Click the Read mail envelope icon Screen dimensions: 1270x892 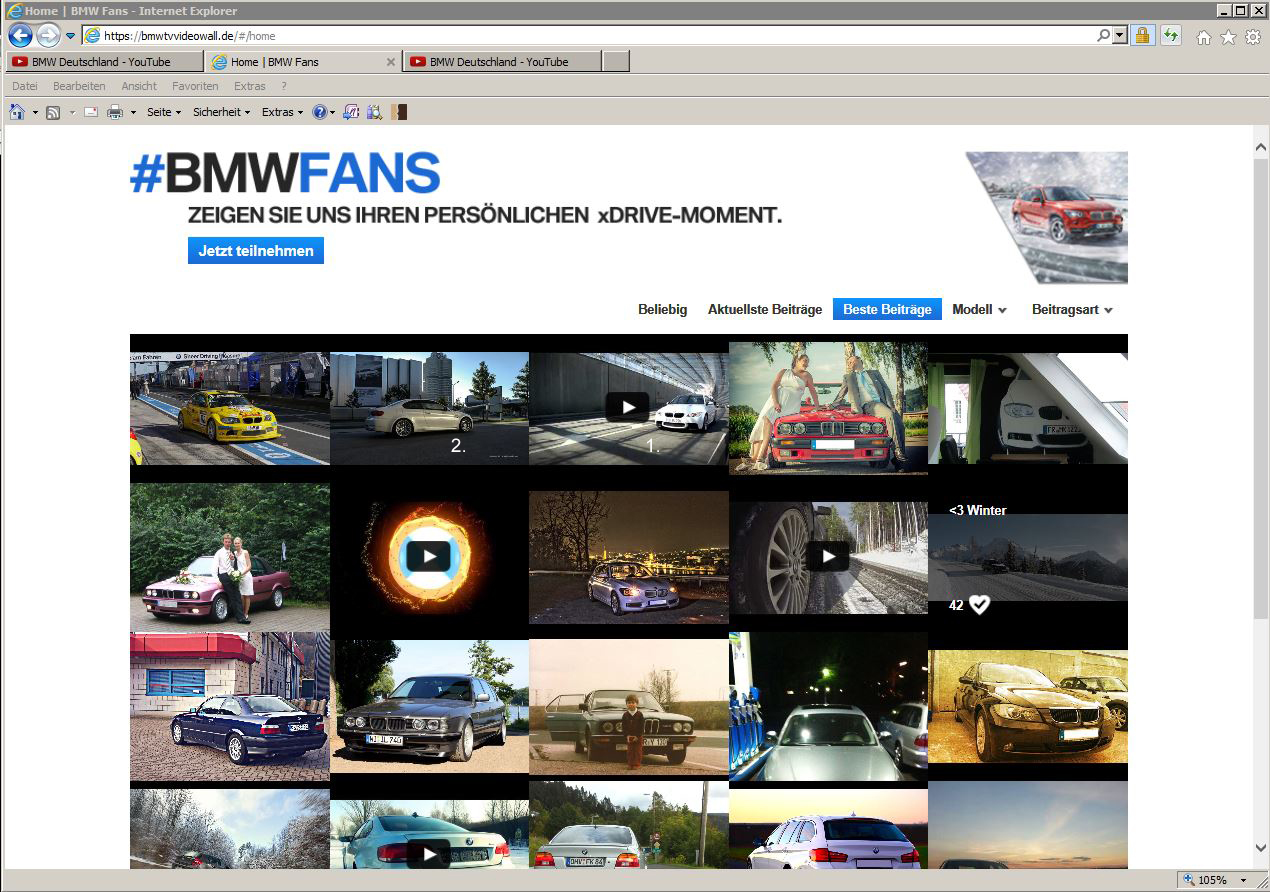coord(91,112)
